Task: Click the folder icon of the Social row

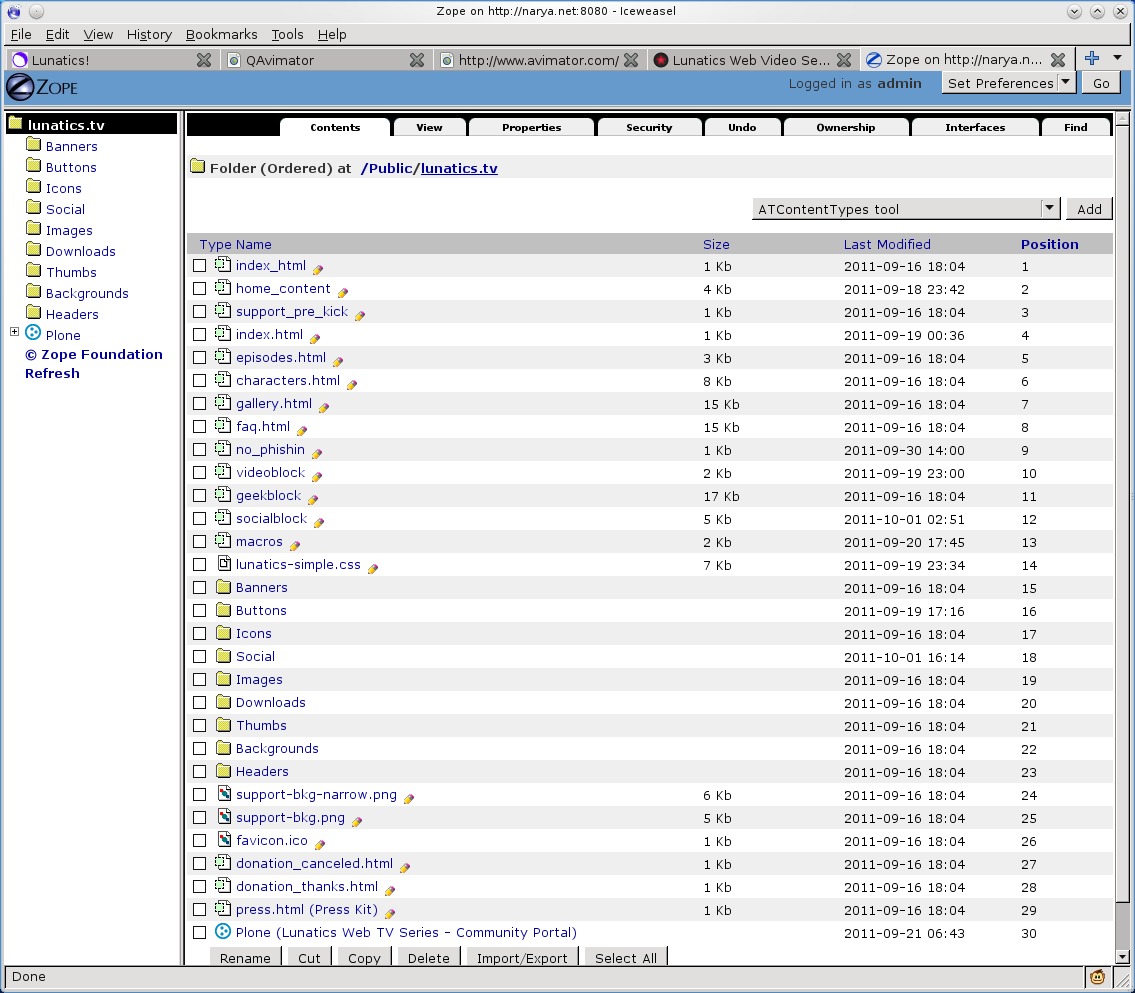Action: (224, 656)
